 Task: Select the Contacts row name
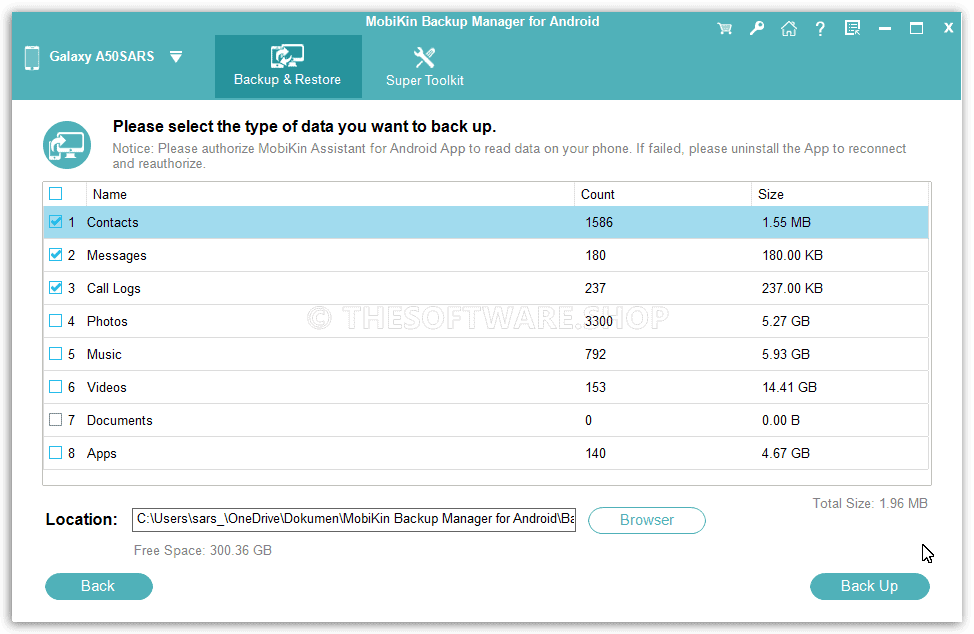[112, 222]
